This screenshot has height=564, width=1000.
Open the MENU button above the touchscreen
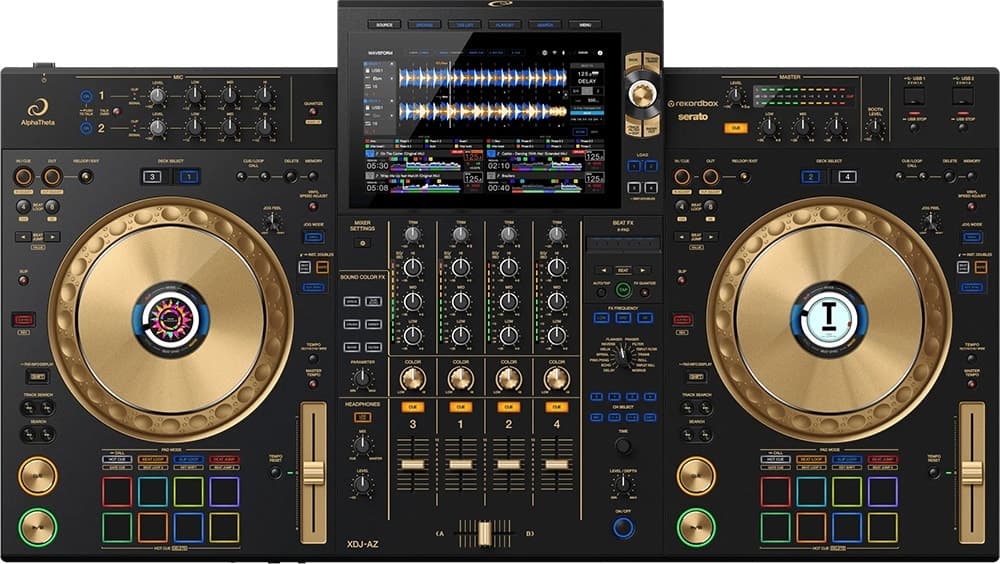[x=585, y=25]
